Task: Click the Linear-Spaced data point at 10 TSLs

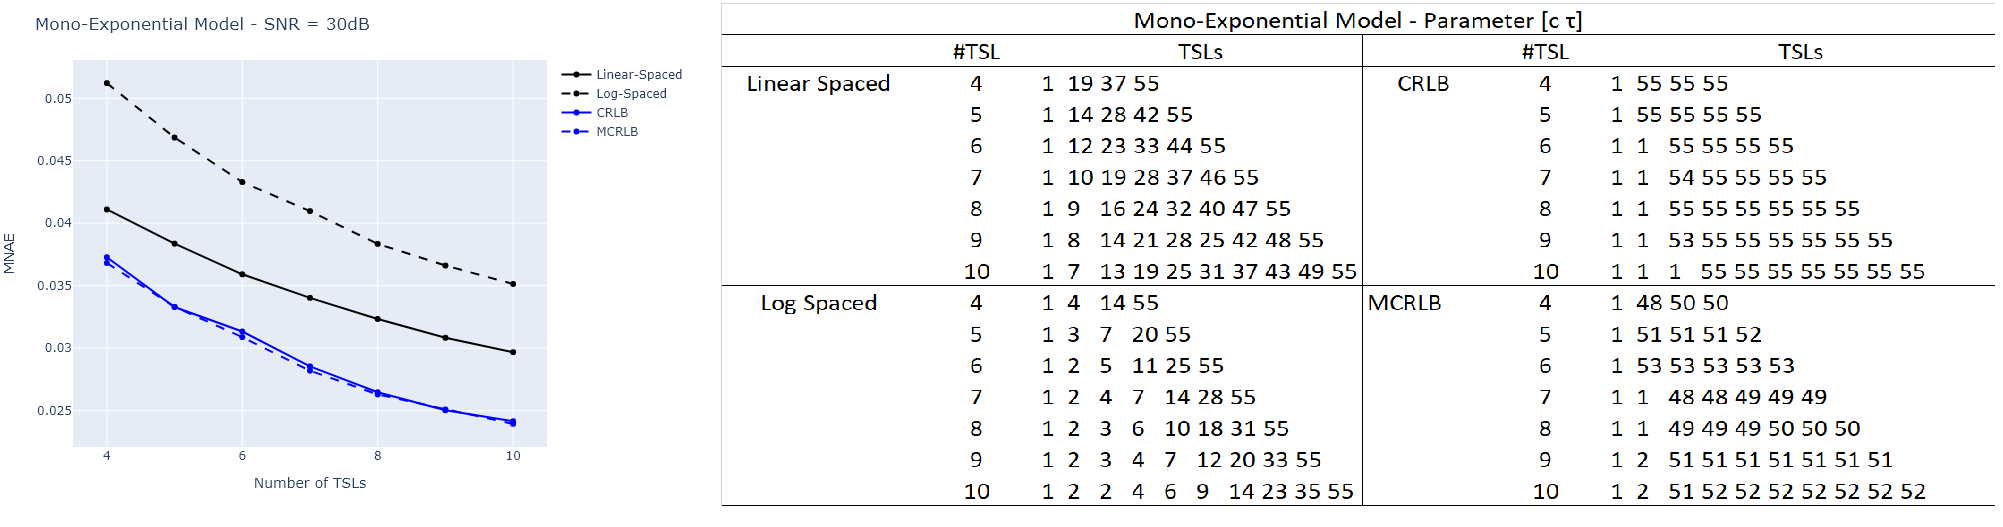Action: click(513, 352)
